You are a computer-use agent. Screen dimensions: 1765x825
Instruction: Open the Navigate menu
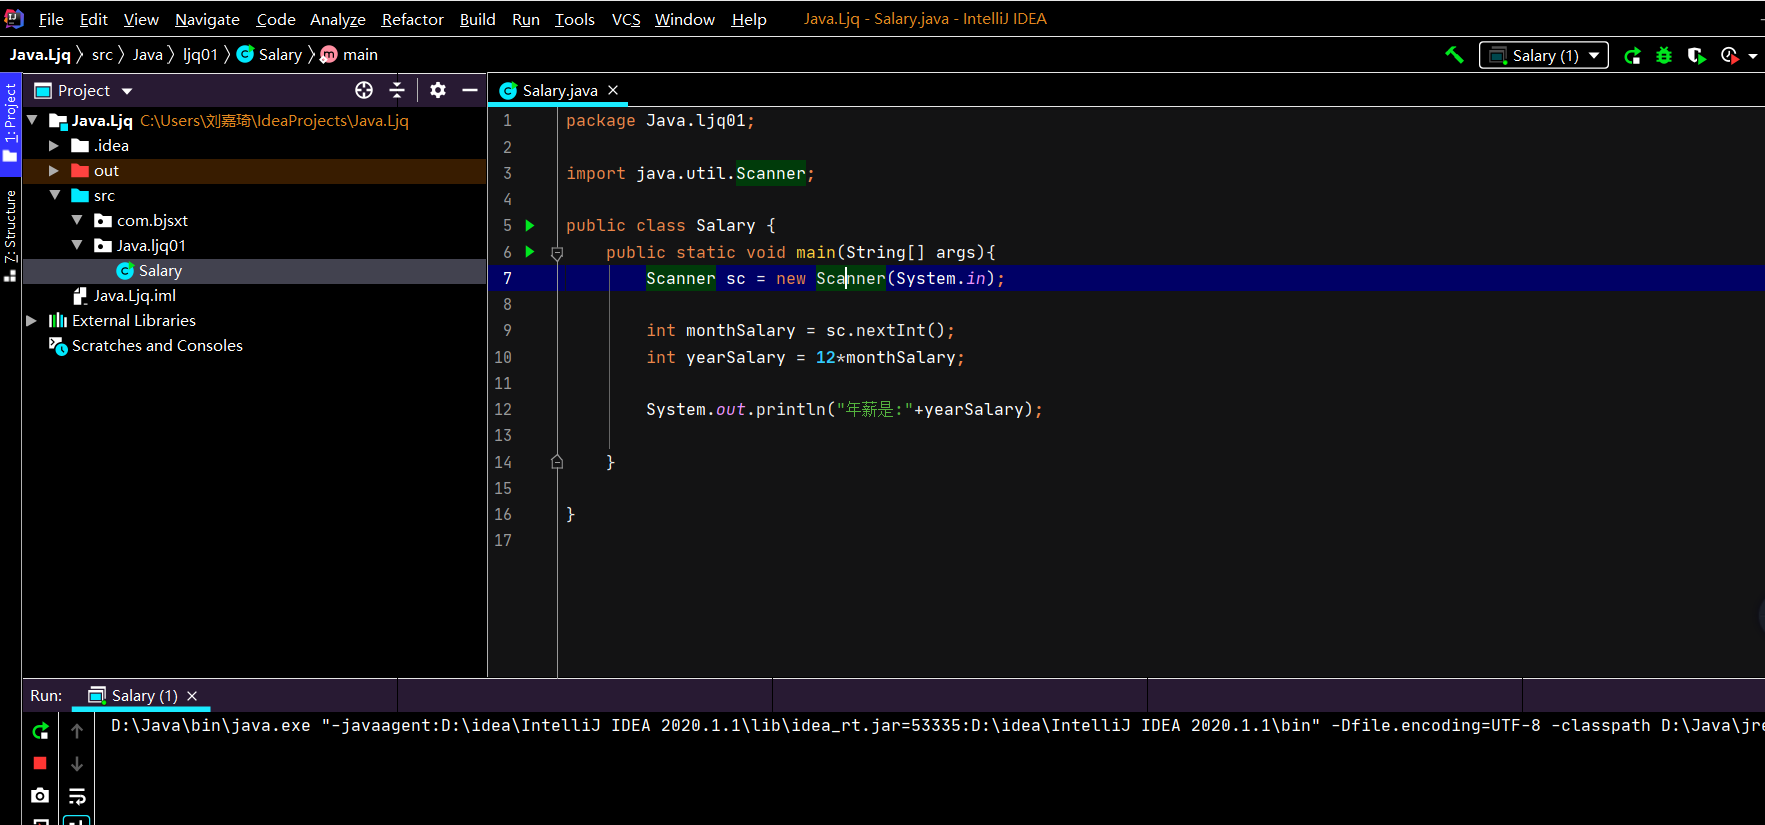coord(207,19)
